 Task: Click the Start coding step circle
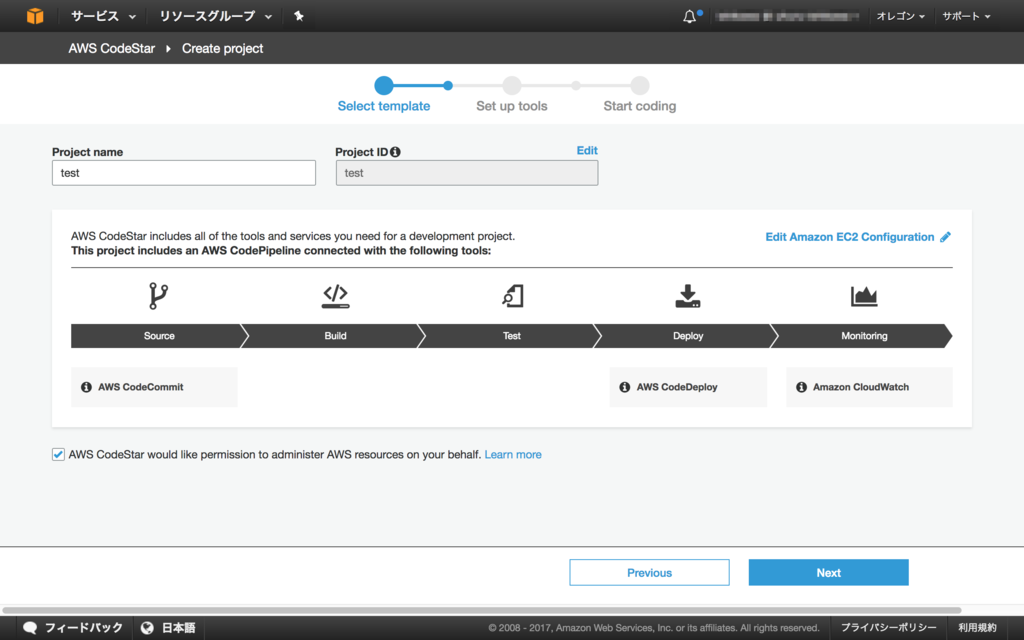pyautogui.click(x=640, y=86)
